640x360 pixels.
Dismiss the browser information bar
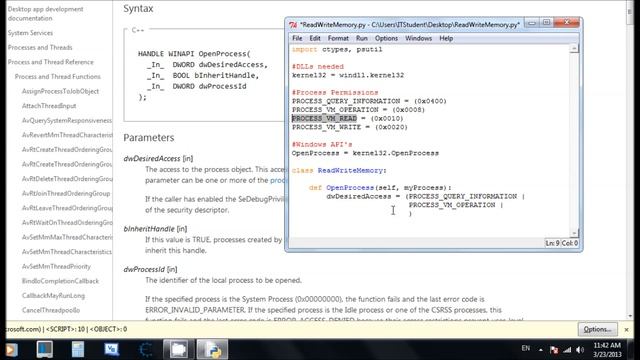(x=627, y=329)
